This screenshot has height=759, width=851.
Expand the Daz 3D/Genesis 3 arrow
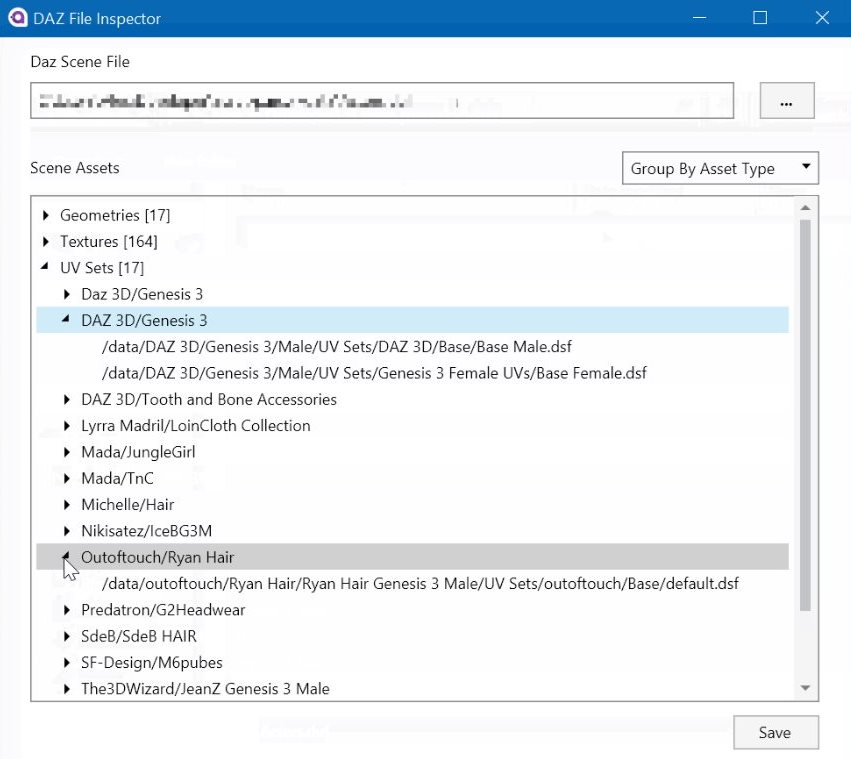67,294
